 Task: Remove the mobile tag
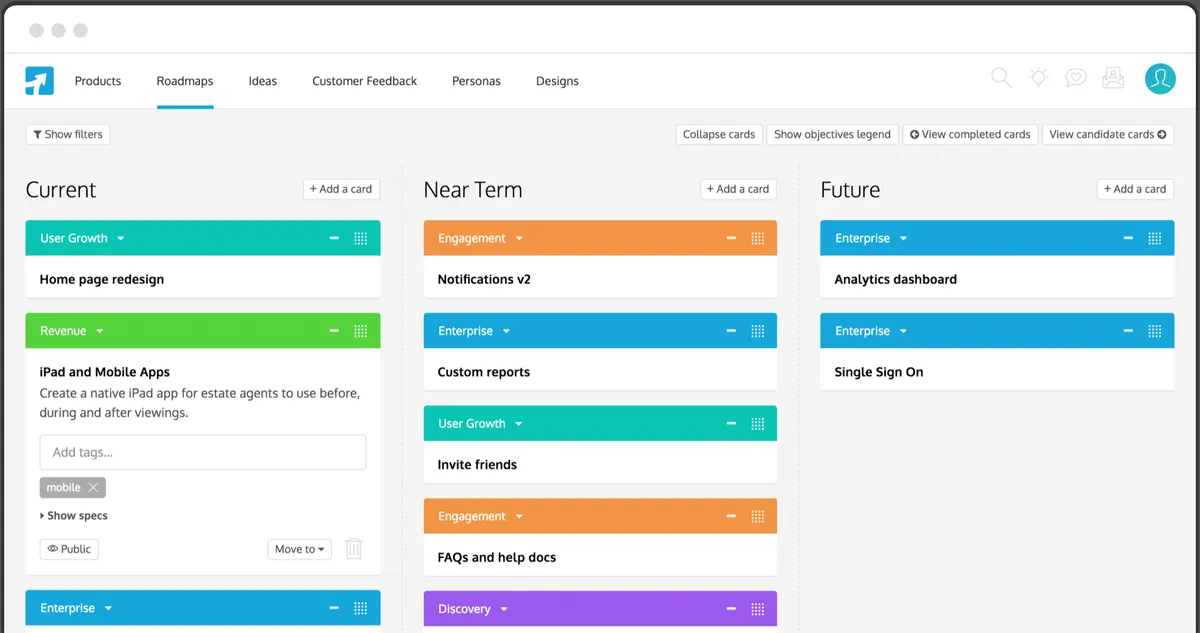pos(93,488)
